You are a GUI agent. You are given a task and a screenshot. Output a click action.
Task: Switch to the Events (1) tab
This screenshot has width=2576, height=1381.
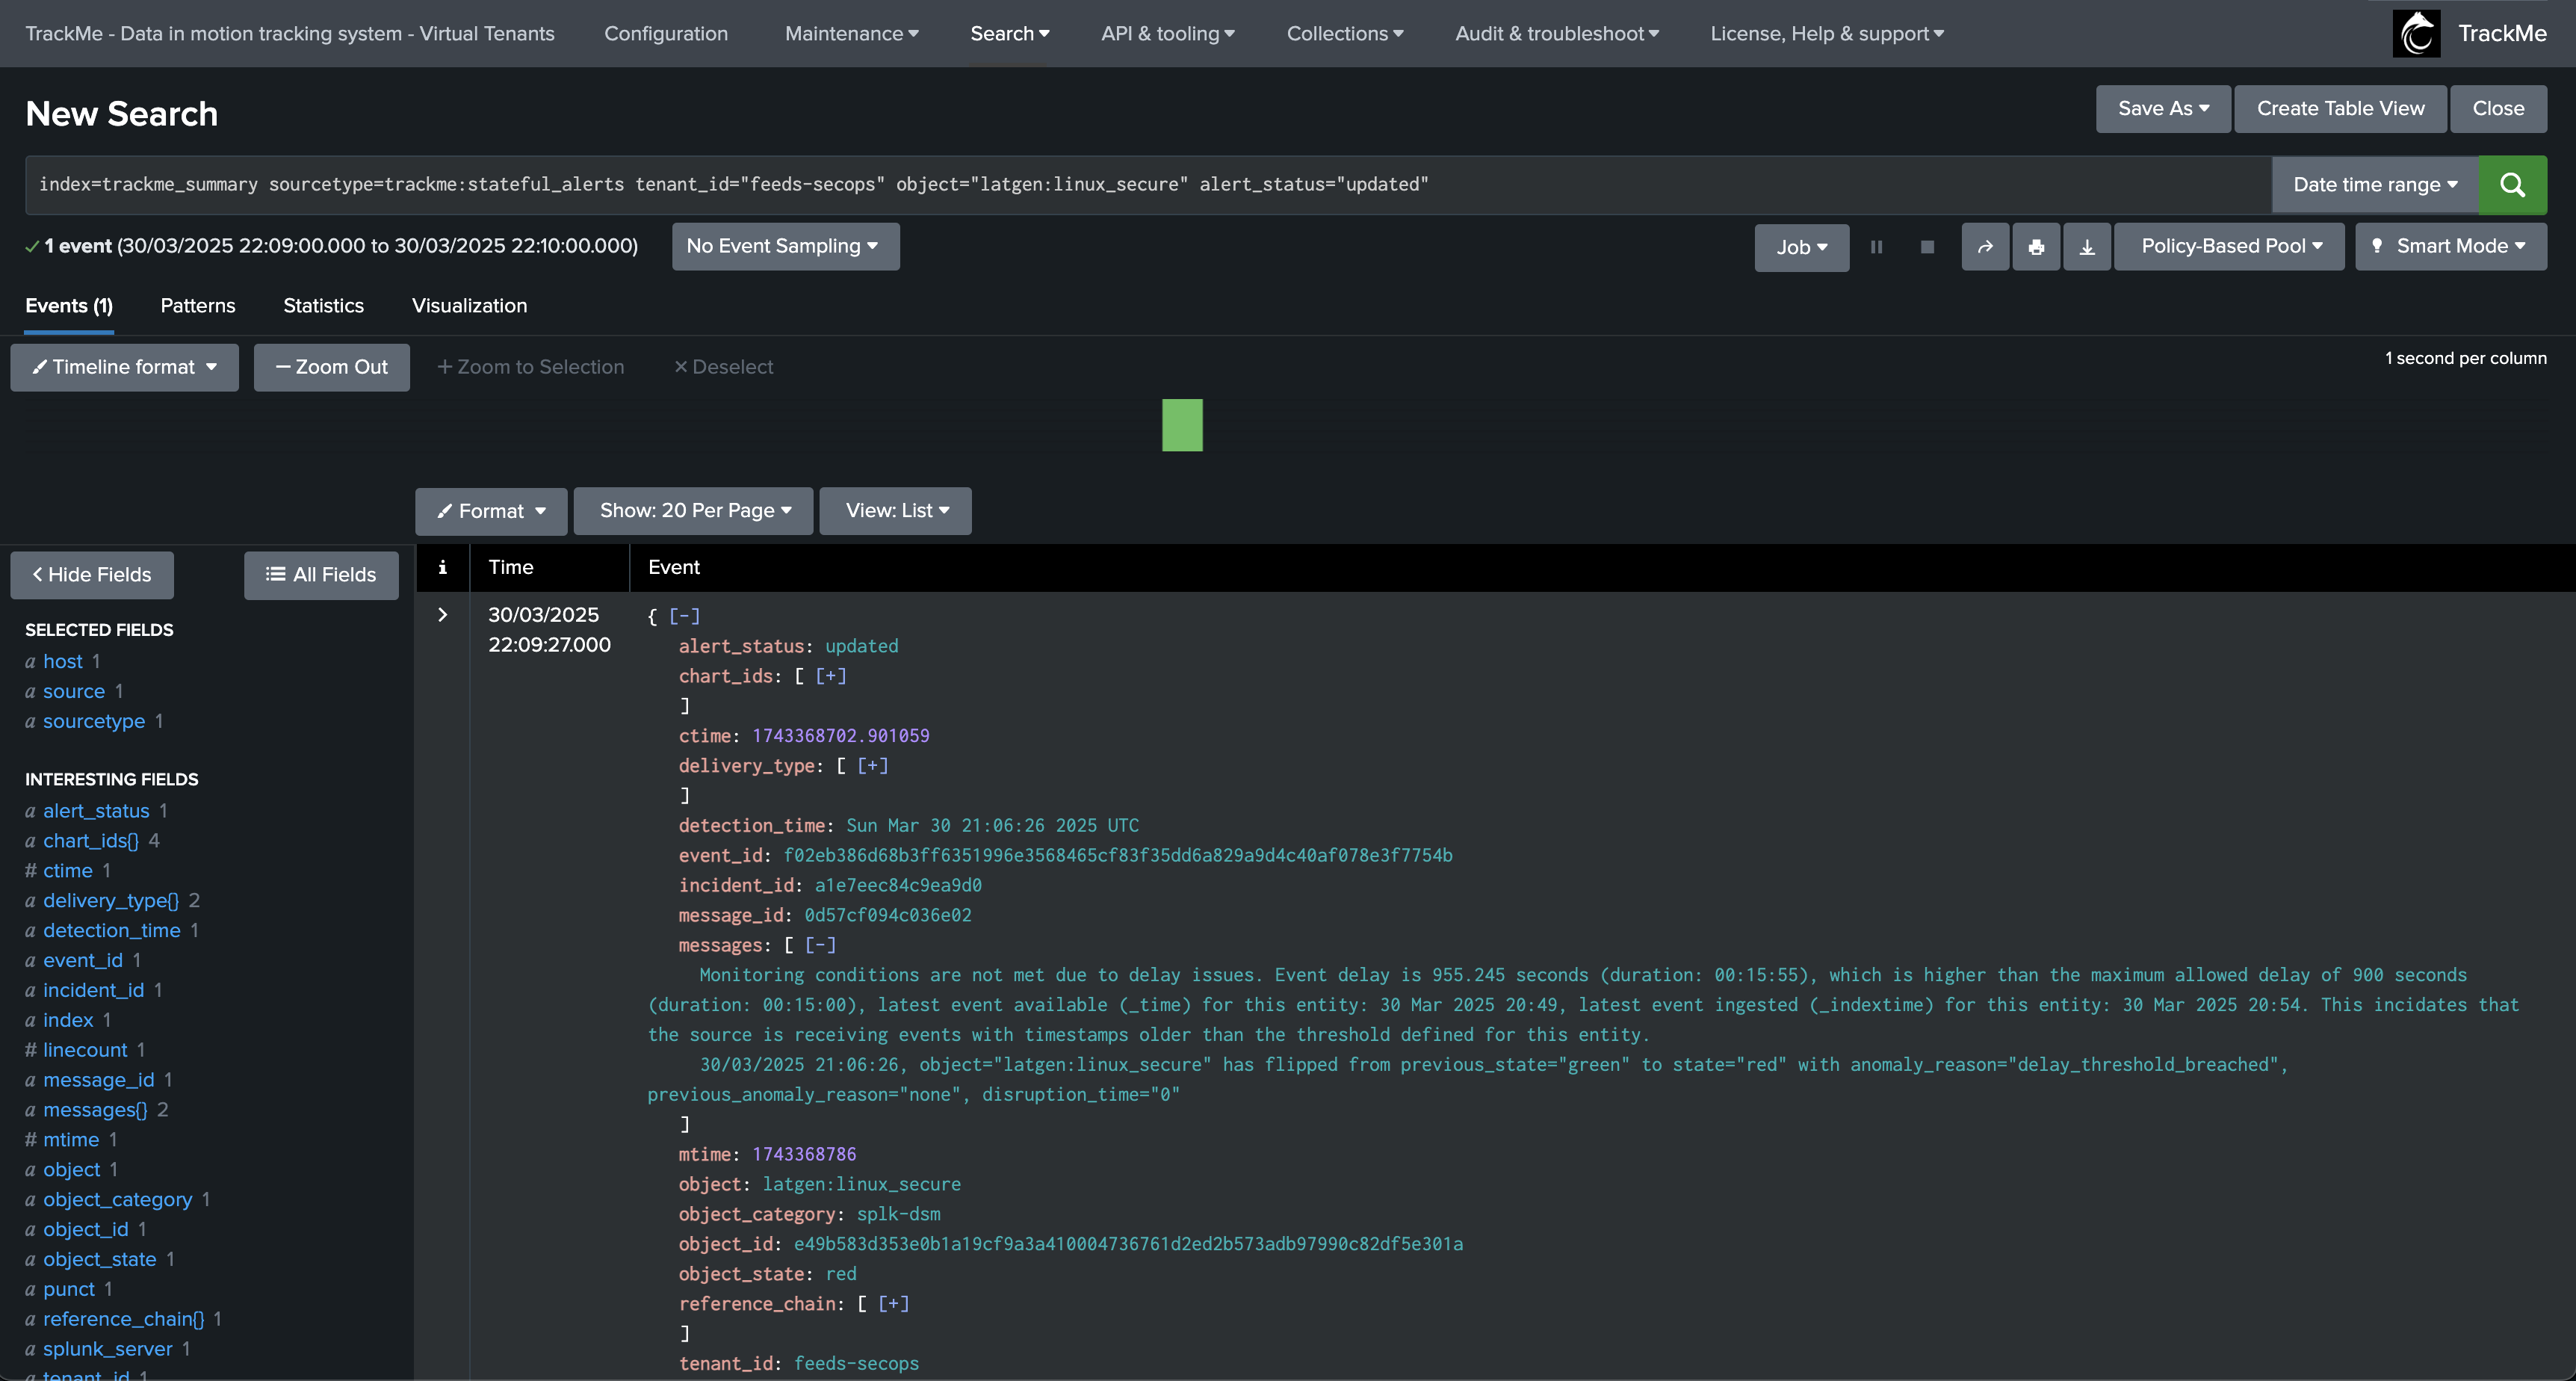(69, 306)
